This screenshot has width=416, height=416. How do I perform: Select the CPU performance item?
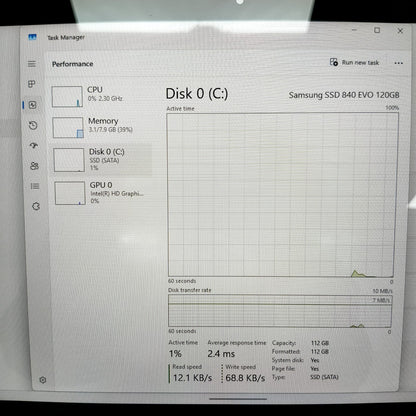point(101,96)
